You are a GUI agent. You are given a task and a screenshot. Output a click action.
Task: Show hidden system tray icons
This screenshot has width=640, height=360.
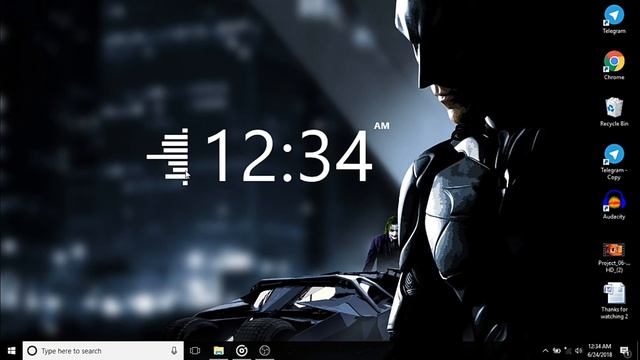point(545,351)
